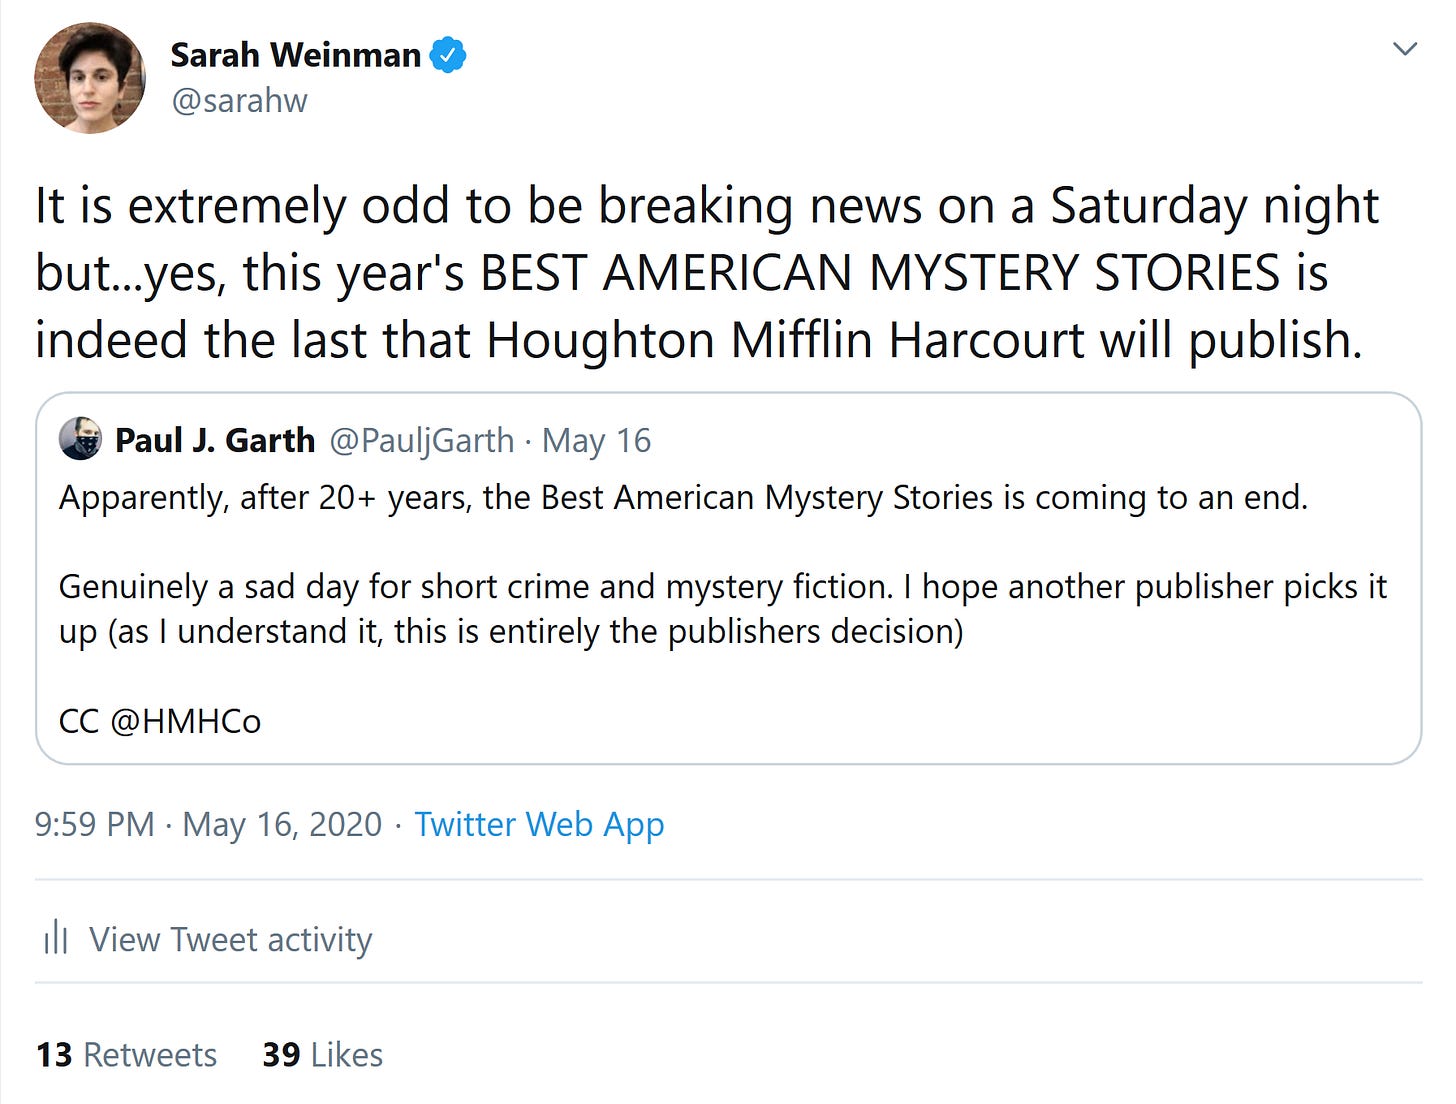This screenshot has width=1456, height=1104.
Task: Show the 39 Likes list
Action: (322, 1055)
